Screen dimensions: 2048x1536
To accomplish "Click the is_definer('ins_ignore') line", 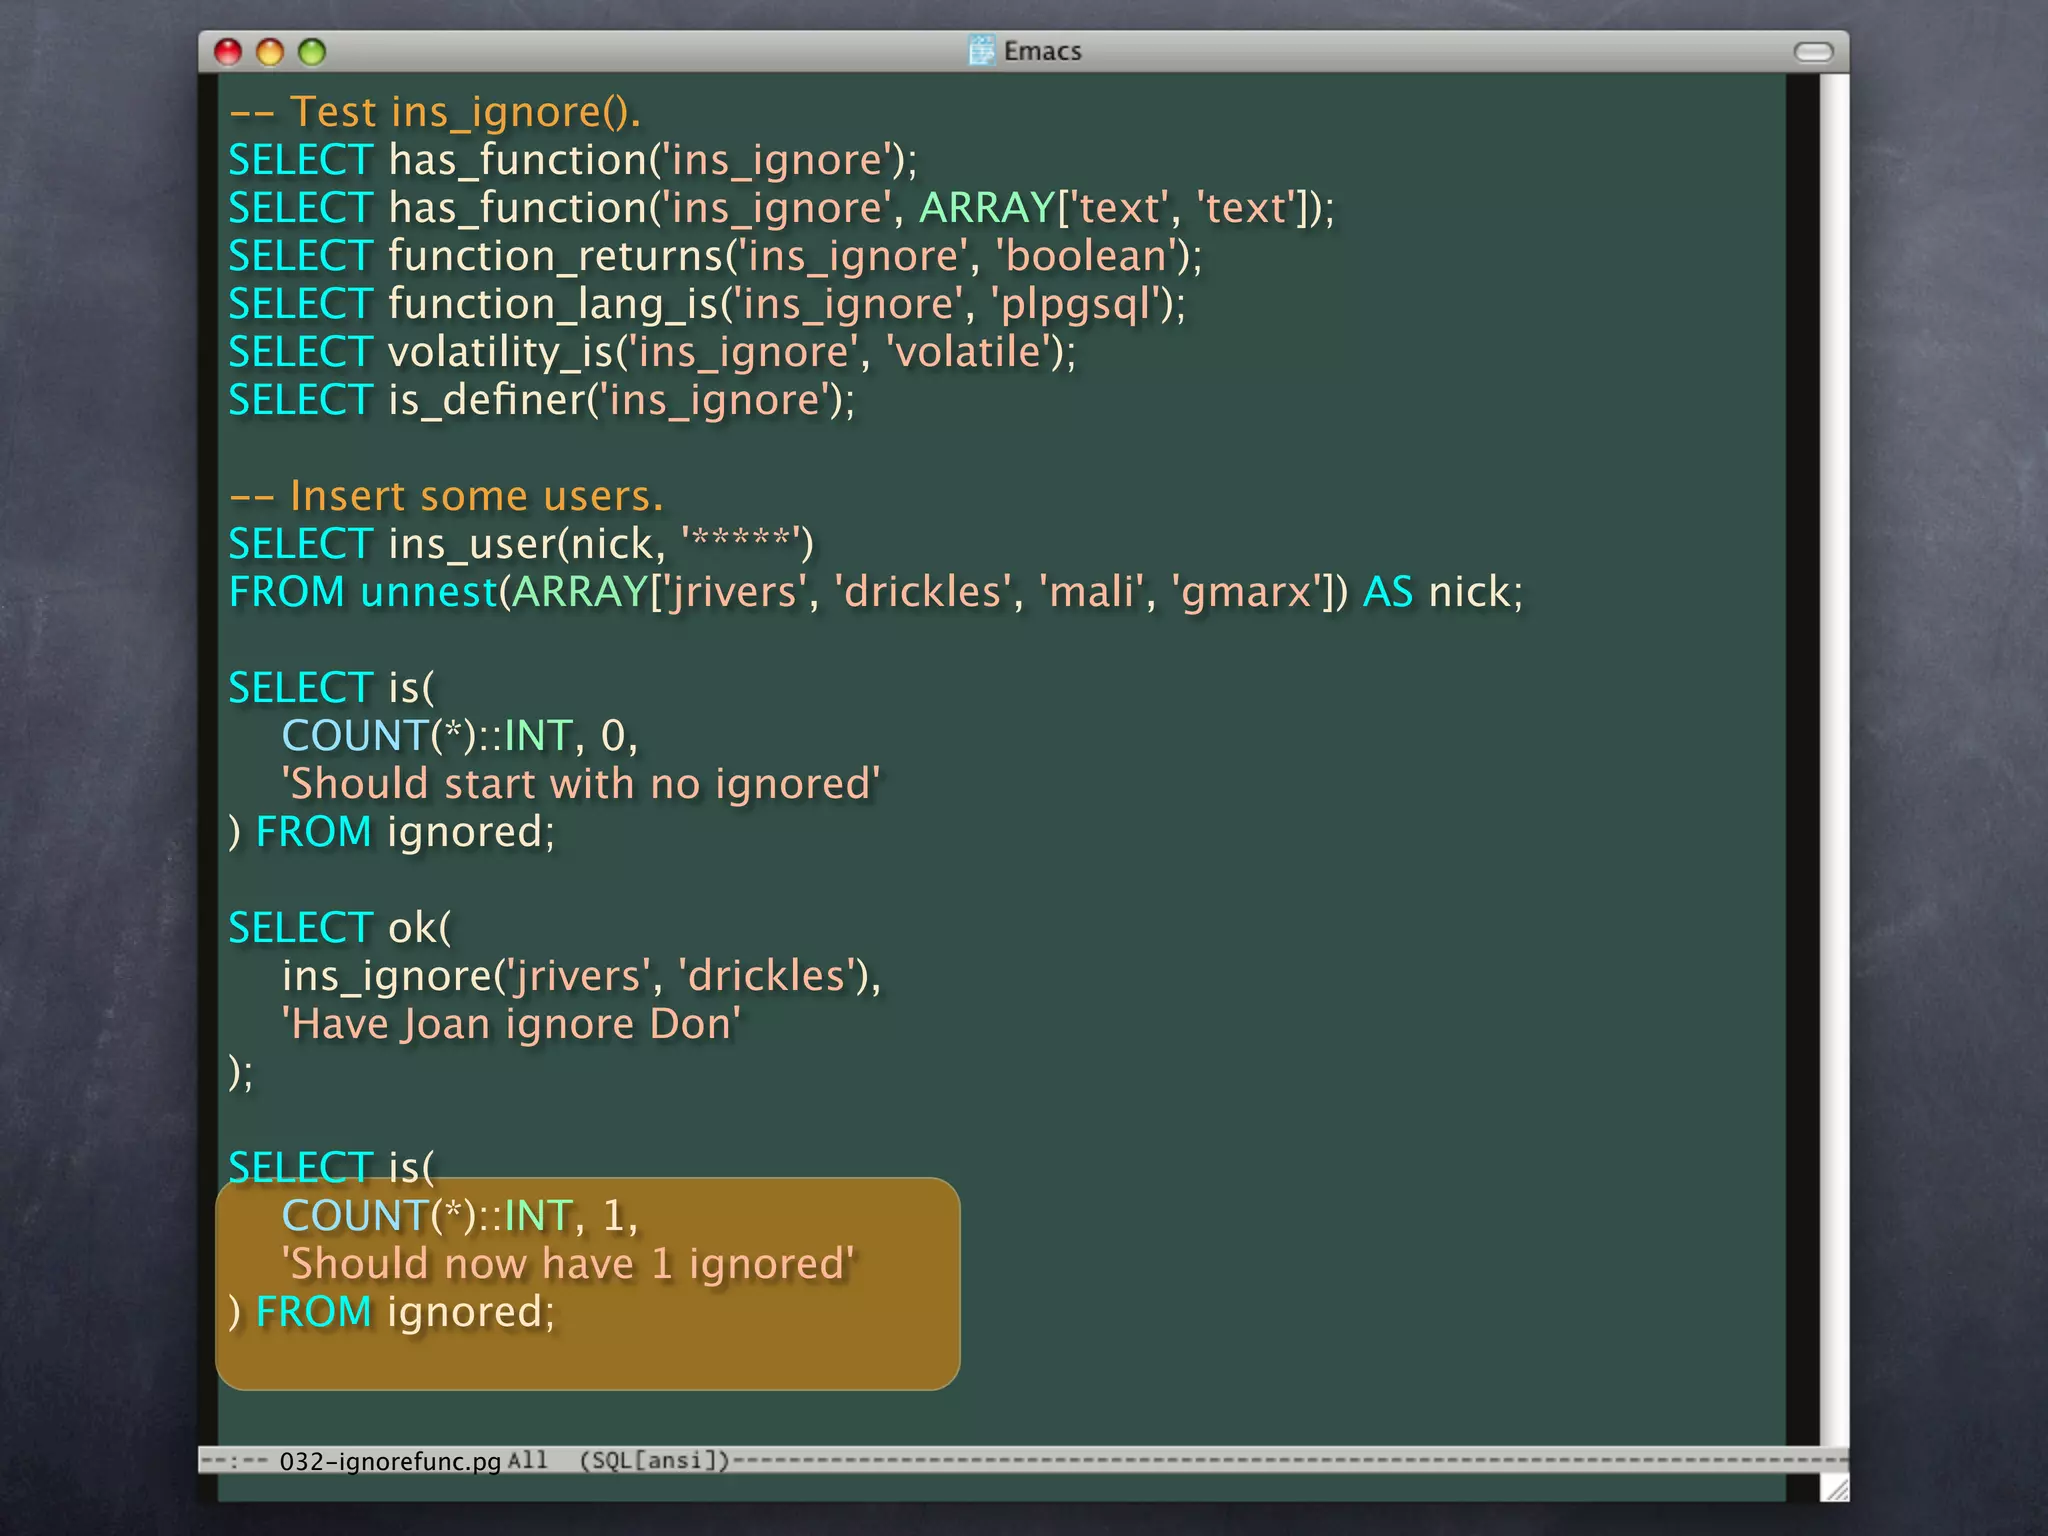I will pyautogui.click(x=542, y=400).
